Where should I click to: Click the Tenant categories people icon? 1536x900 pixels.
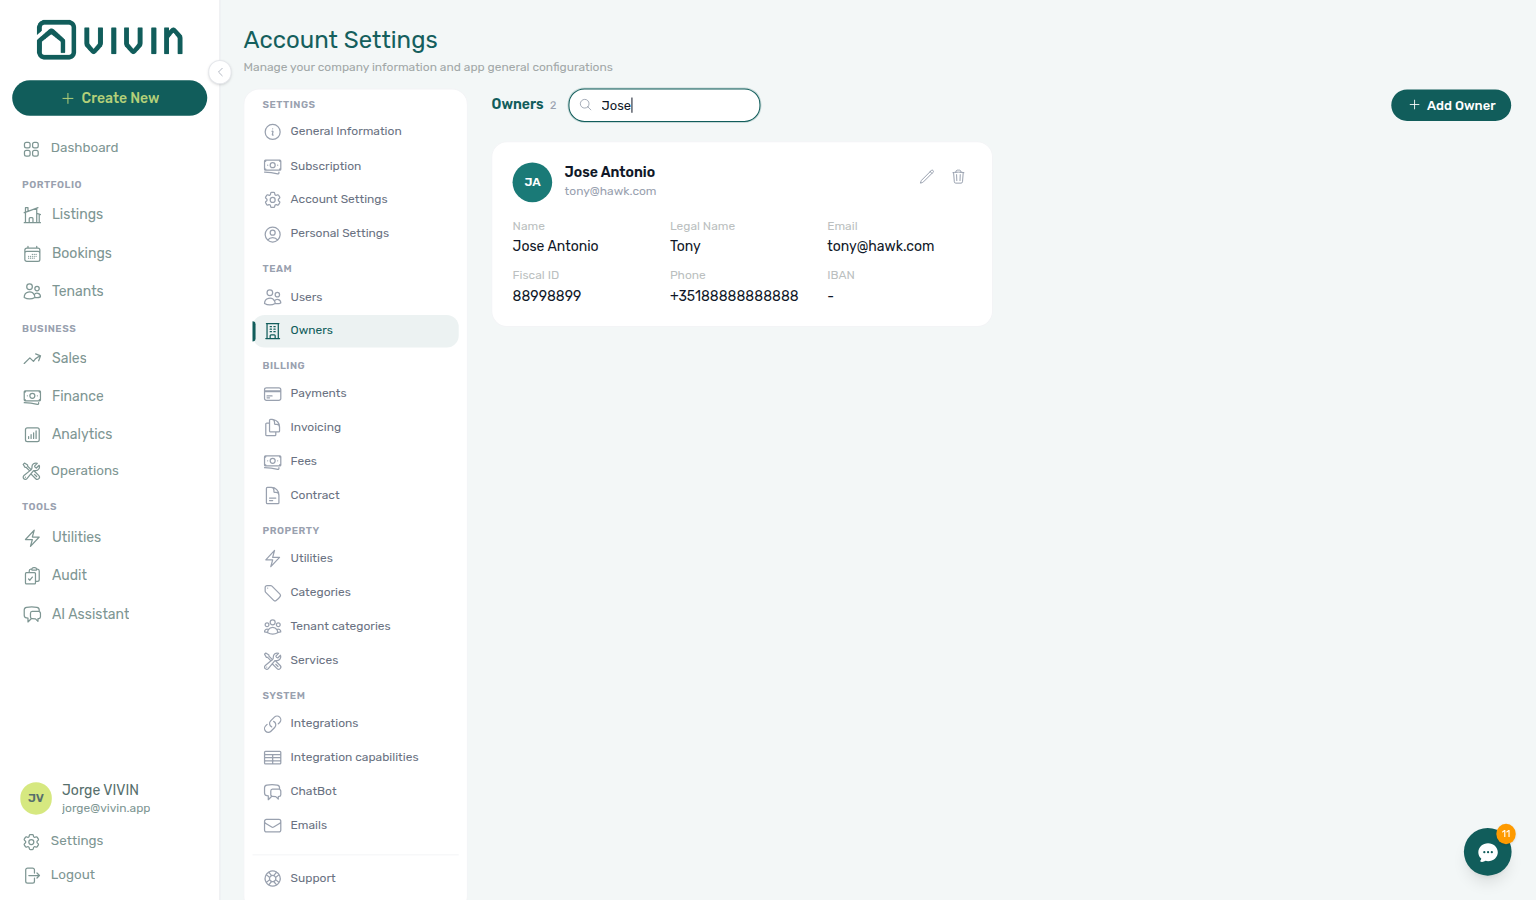[x=272, y=627]
